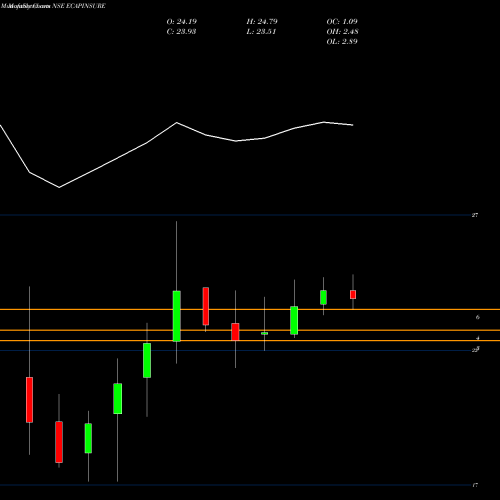Select the low value L: 23.51
Screen dimensions: 500x500
[x=261, y=32]
